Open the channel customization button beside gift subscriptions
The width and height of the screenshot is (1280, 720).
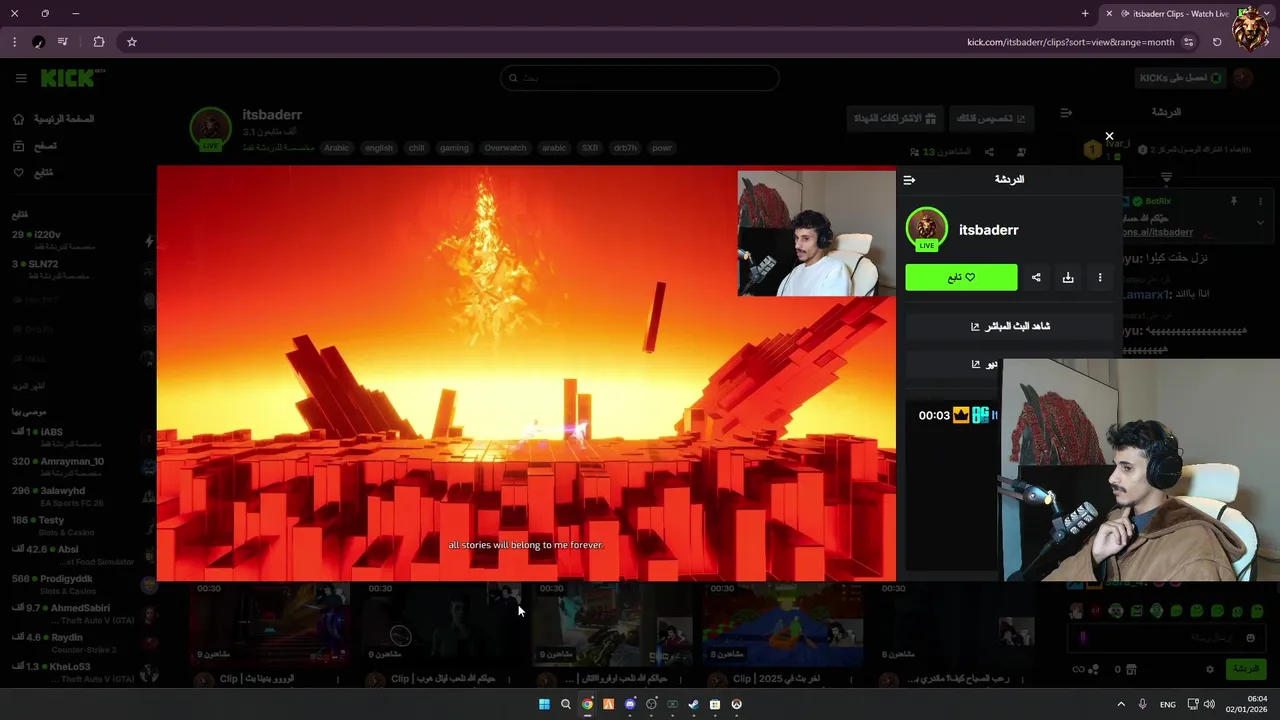click(991, 118)
